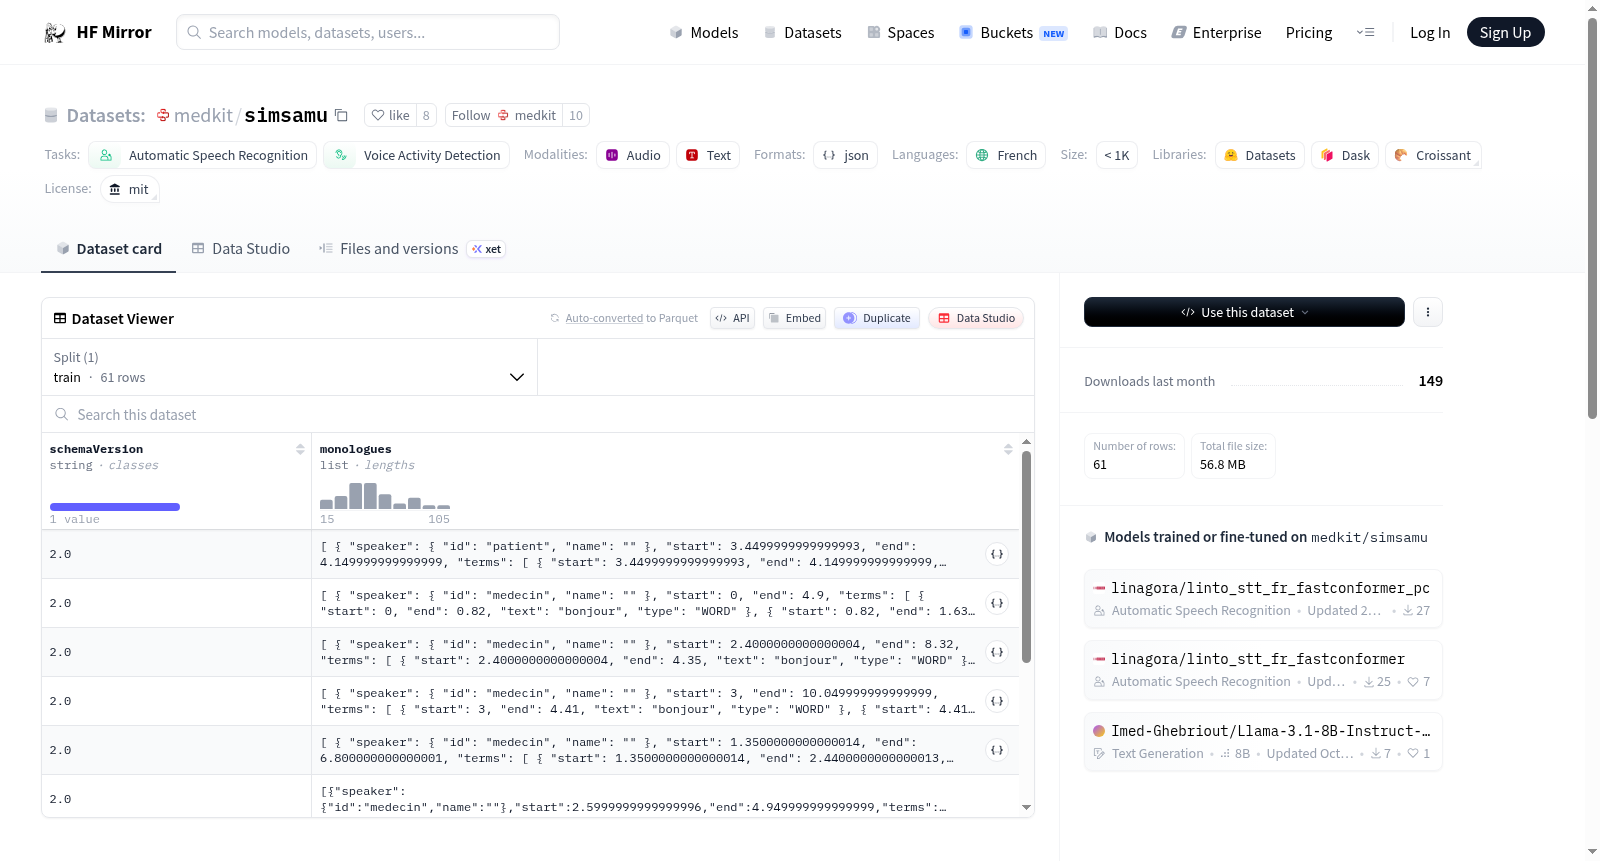Click the Dask library tag
Viewport: 1600px width, 861px height.
pos(1345,155)
